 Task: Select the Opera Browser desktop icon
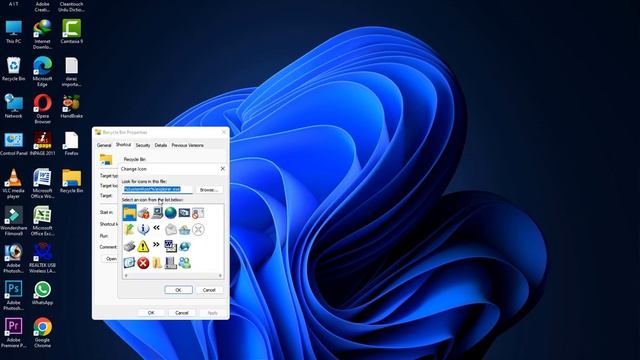pyautogui.click(x=42, y=109)
